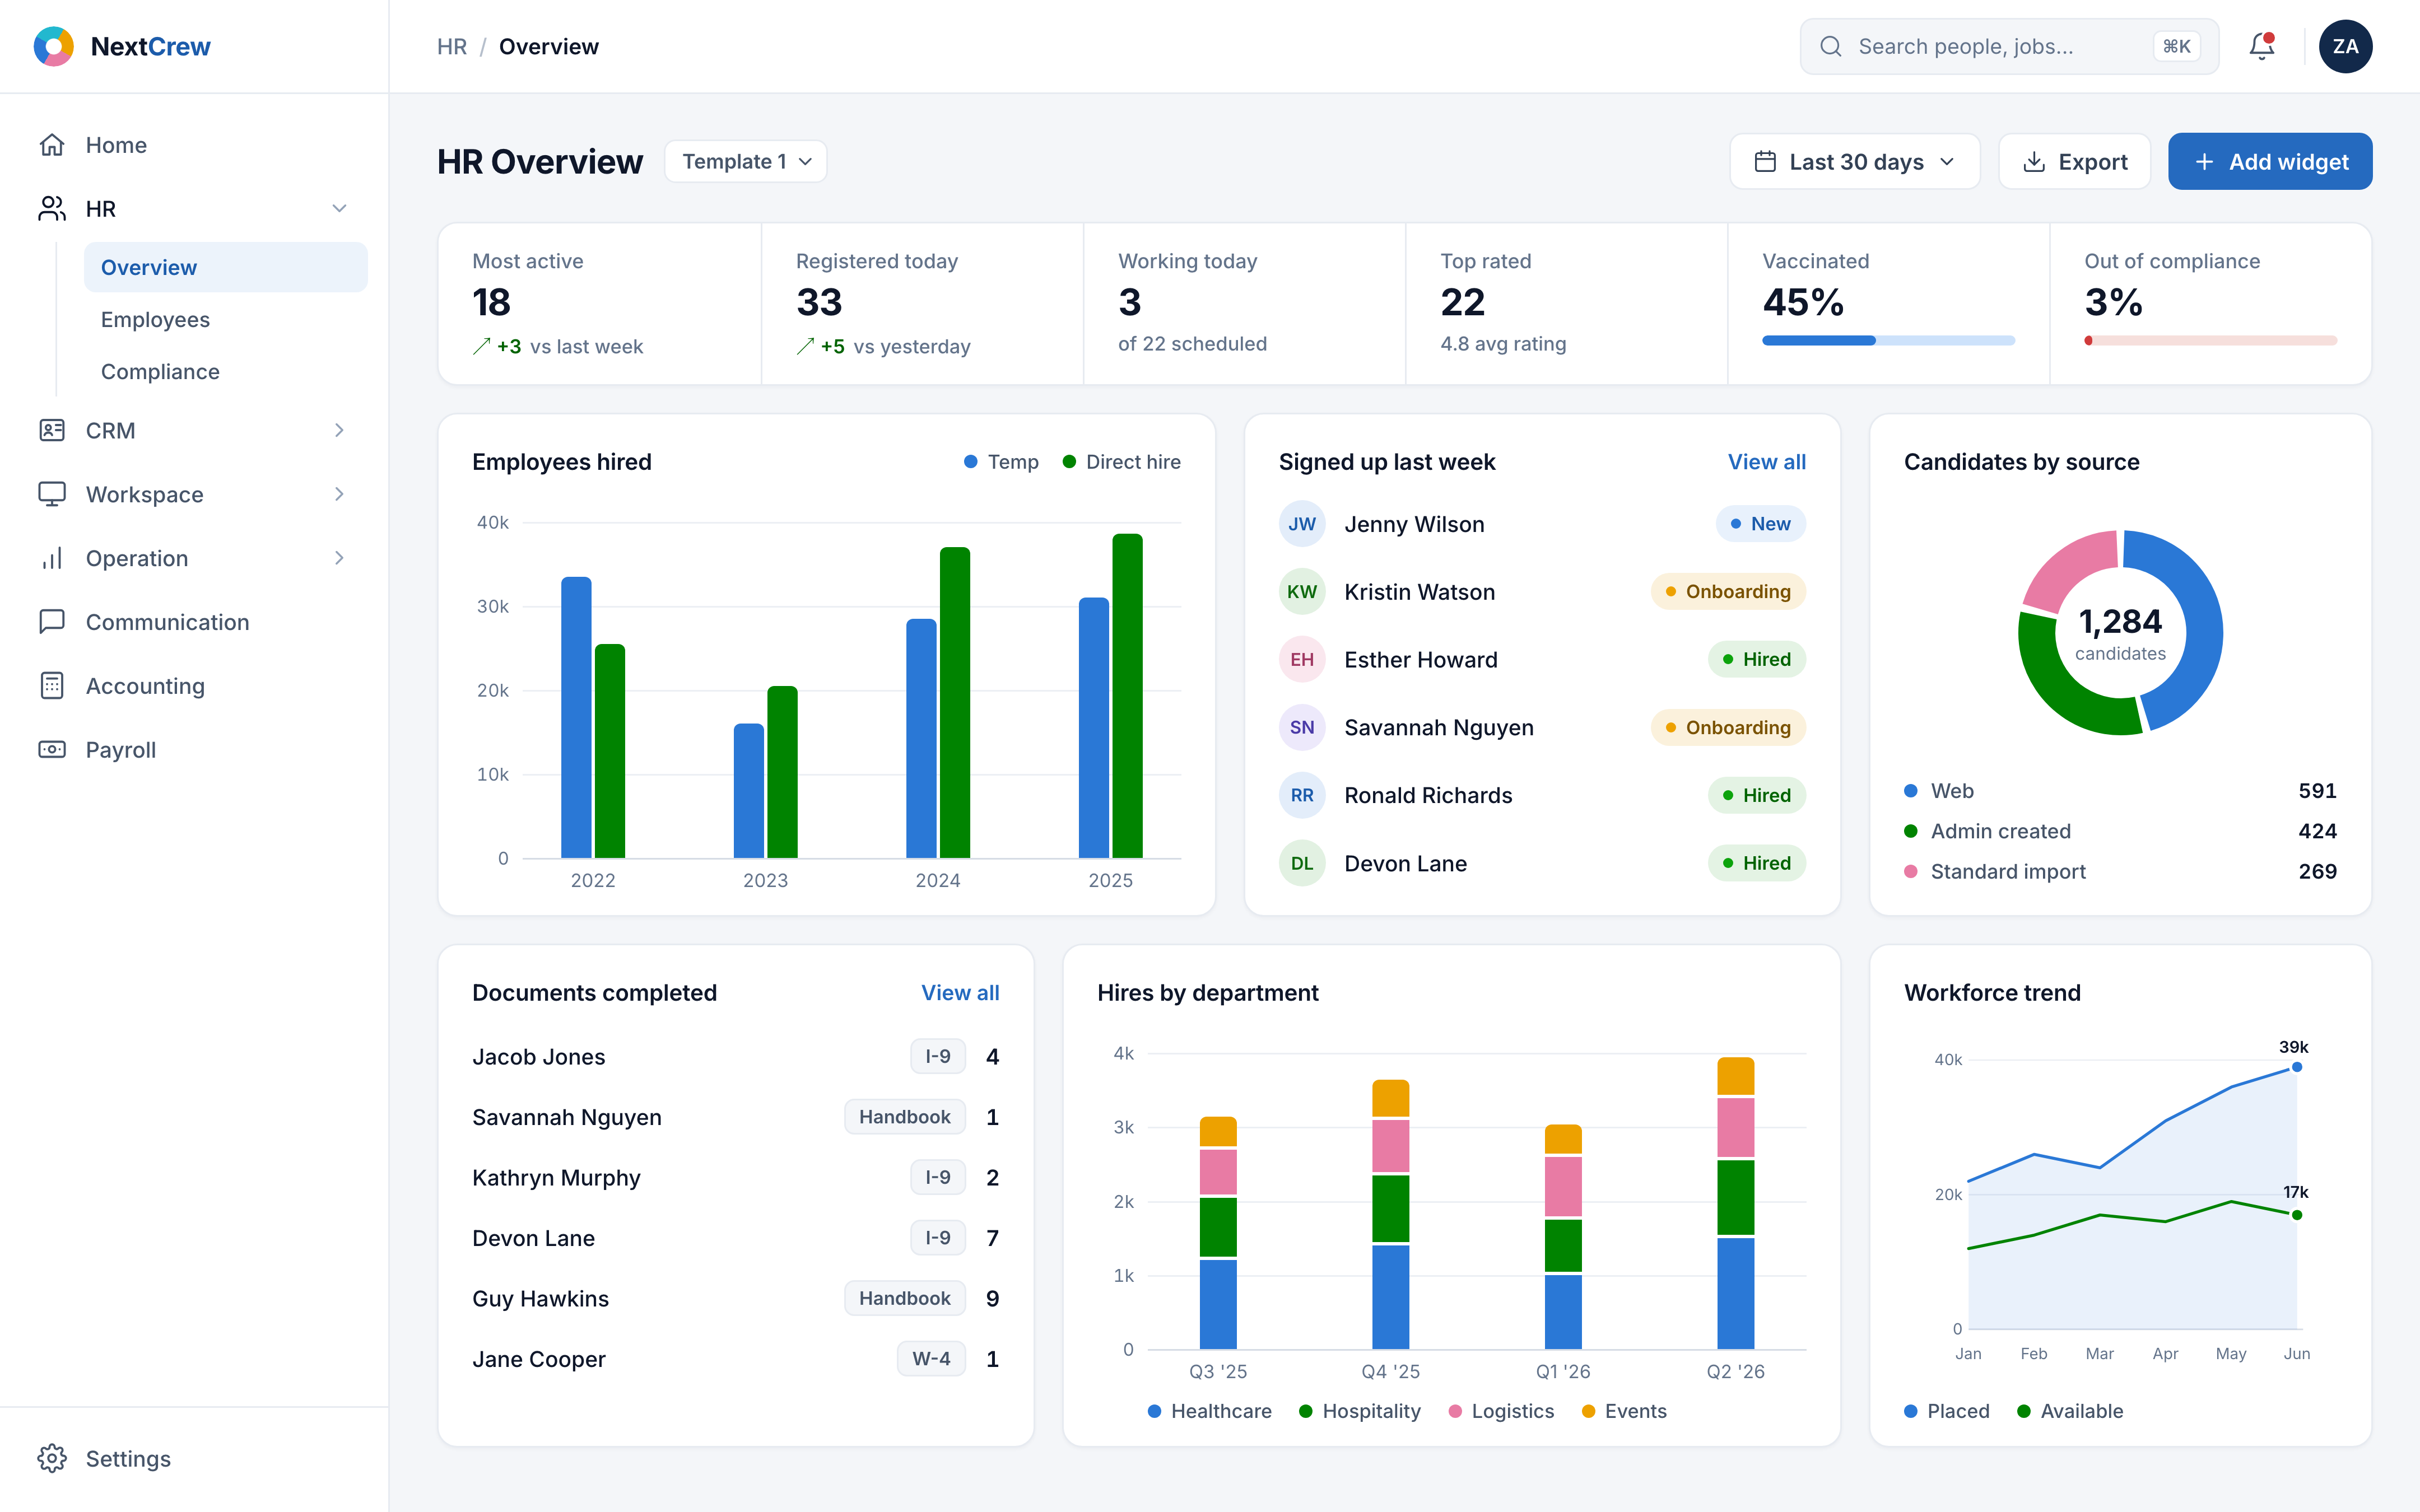
Task: Open the Employees submenu item
Action: (226, 319)
